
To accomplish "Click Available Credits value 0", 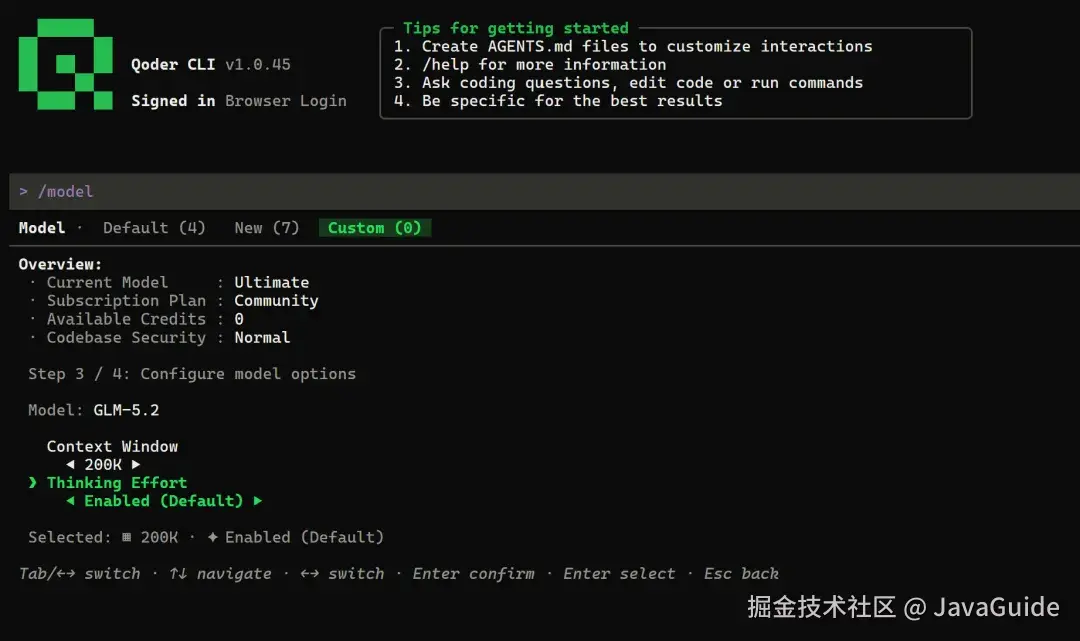I will click(x=239, y=319).
